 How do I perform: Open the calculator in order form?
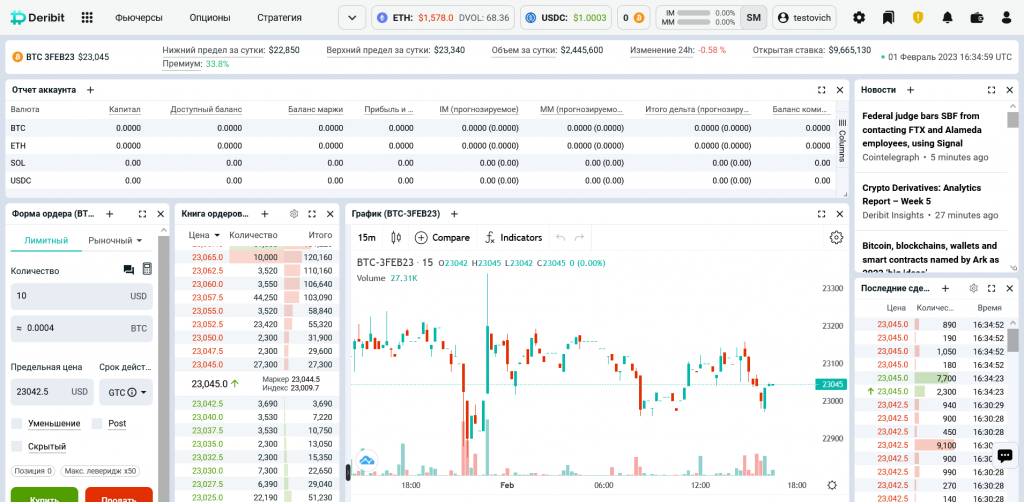pos(147,269)
